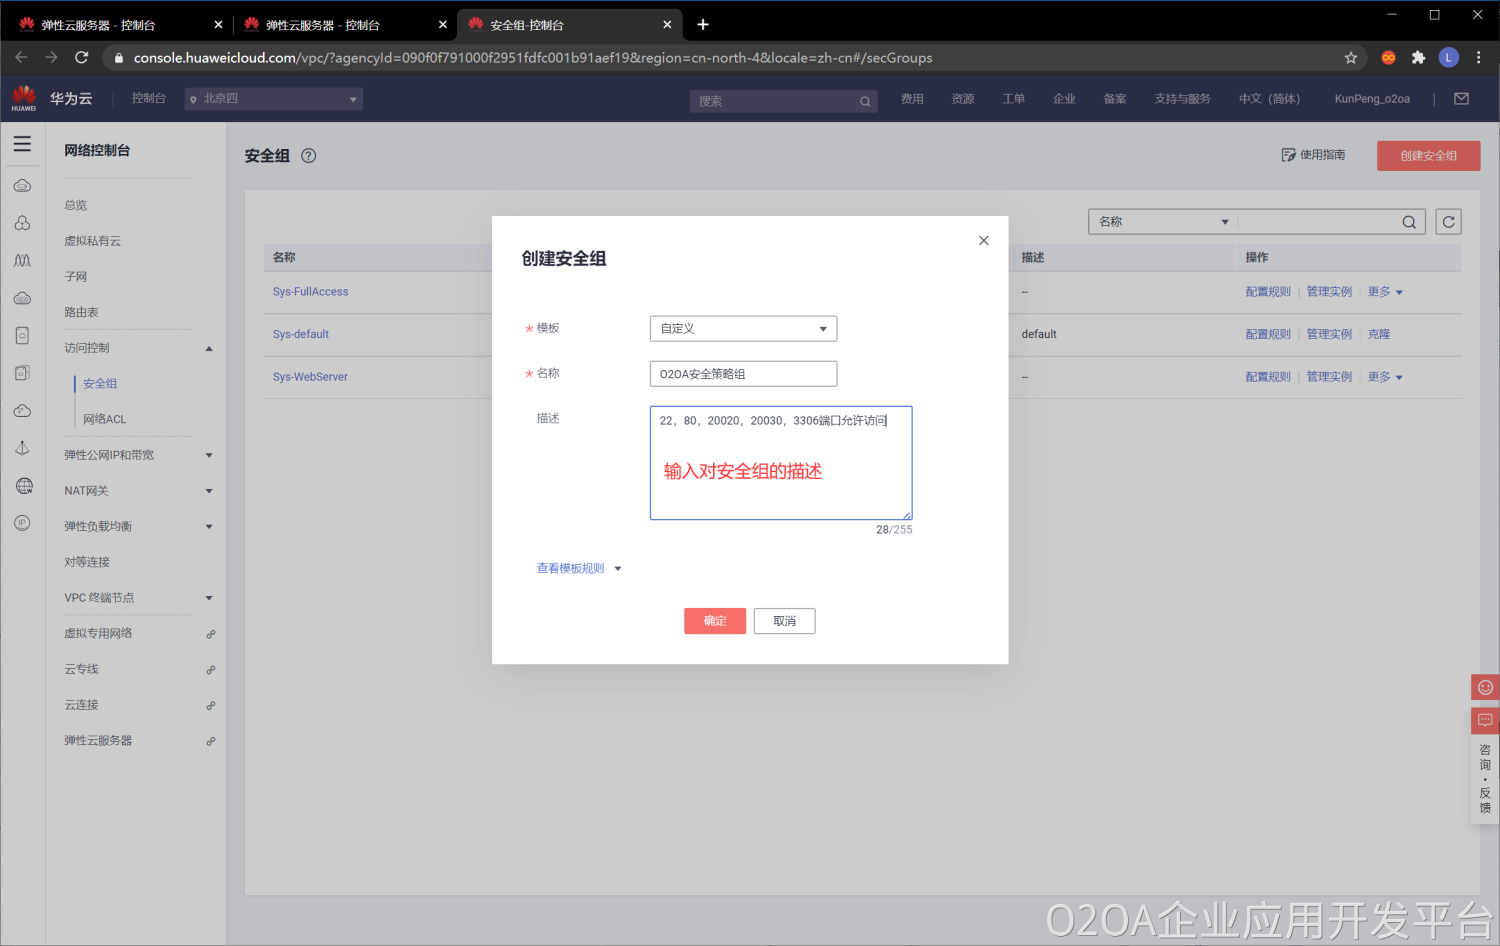Switch language via 中文 (简体)
The image size is (1500, 946).
point(1269,99)
